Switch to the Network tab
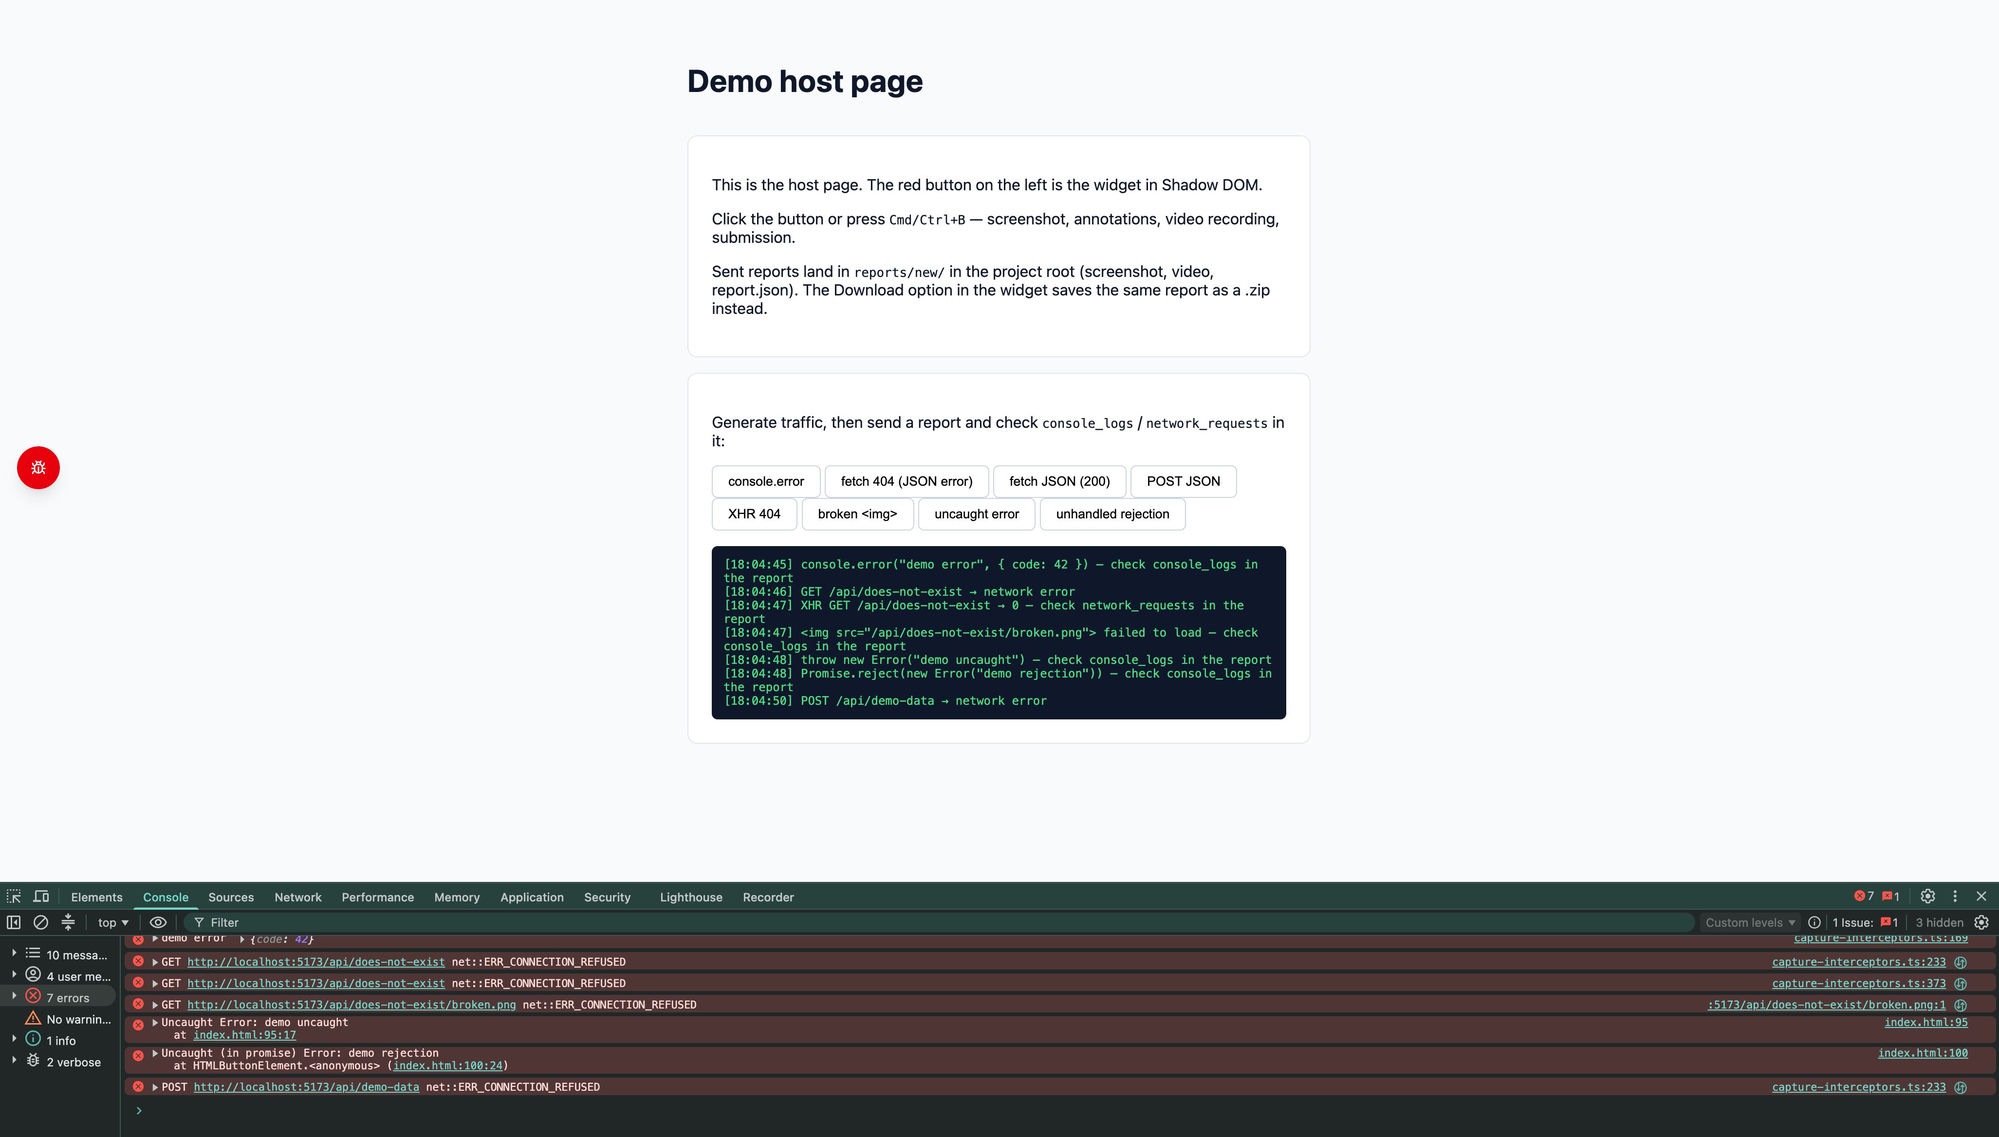The image size is (1999, 1137). tap(298, 897)
